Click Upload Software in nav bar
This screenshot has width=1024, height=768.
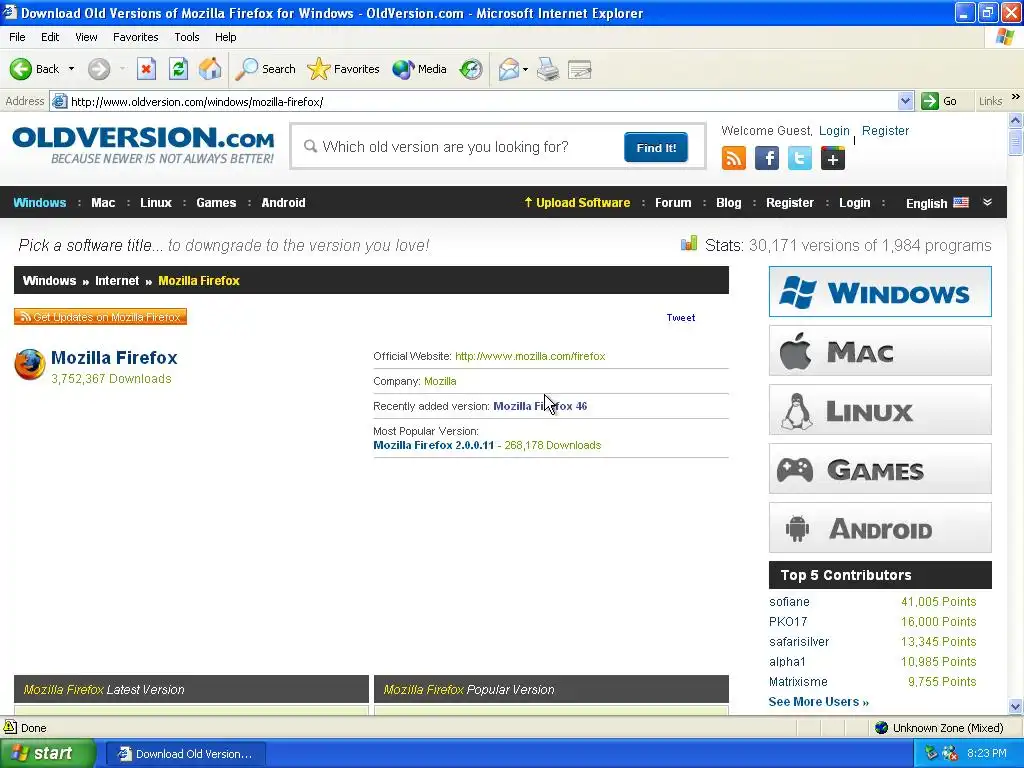(x=577, y=202)
